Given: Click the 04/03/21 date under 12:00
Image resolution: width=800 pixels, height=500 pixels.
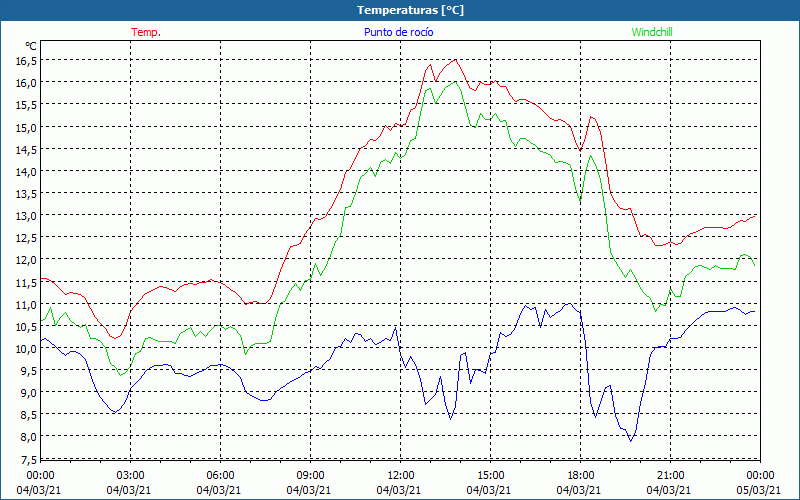Looking at the screenshot, I should click(399, 490).
